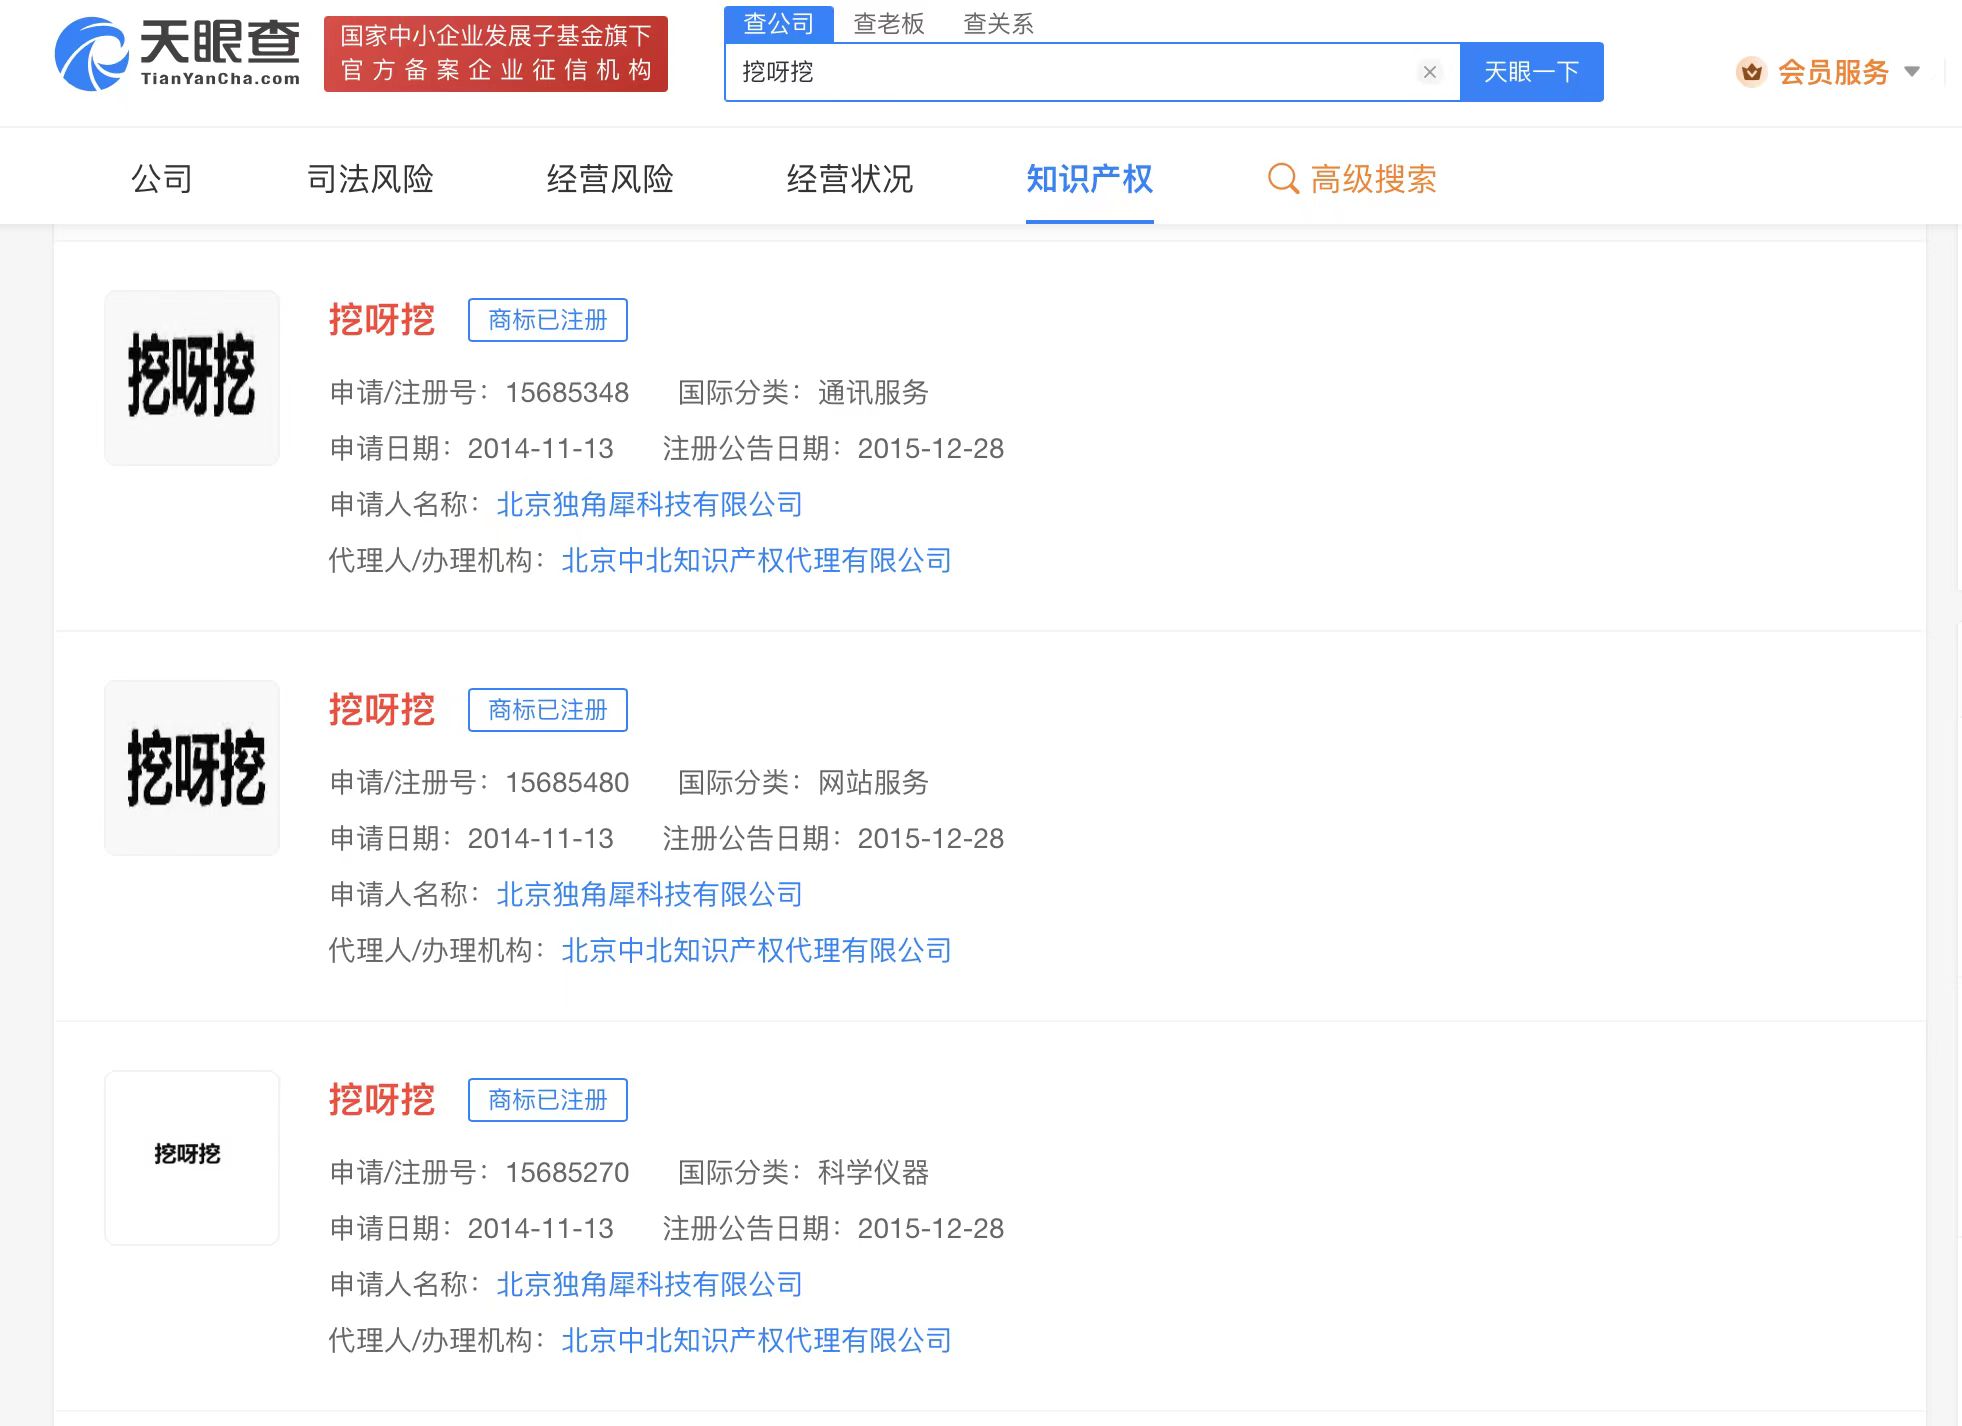
Task: Click registration number 15685348
Action: [x=567, y=392]
